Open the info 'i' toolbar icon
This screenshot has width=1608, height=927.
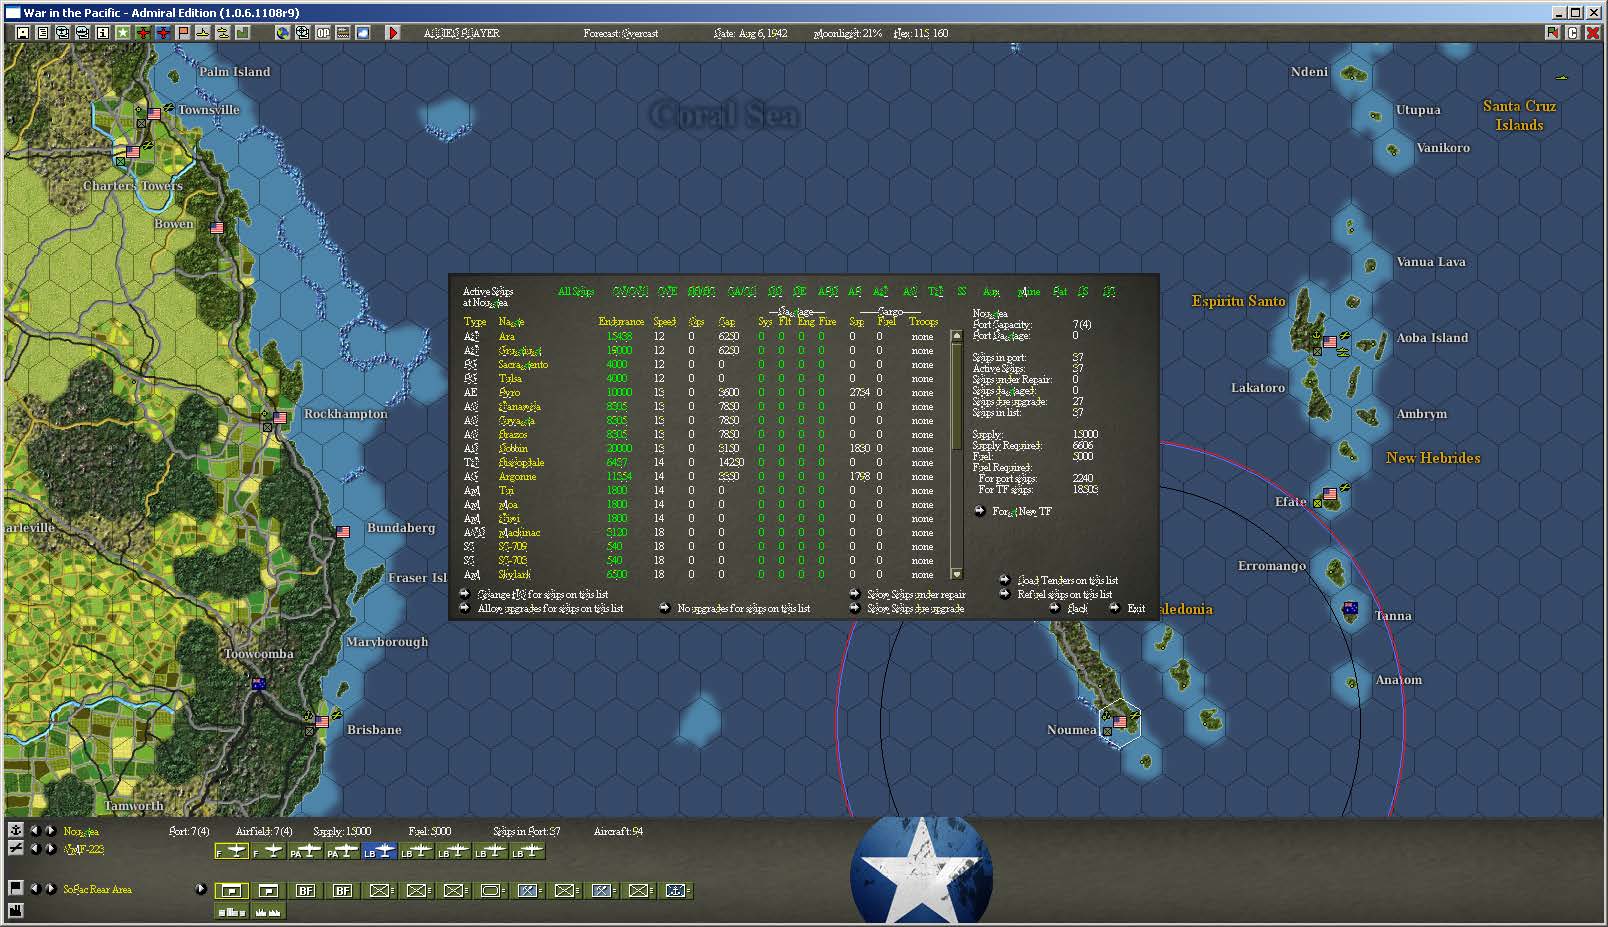pyautogui.click(x=103, y=33)
